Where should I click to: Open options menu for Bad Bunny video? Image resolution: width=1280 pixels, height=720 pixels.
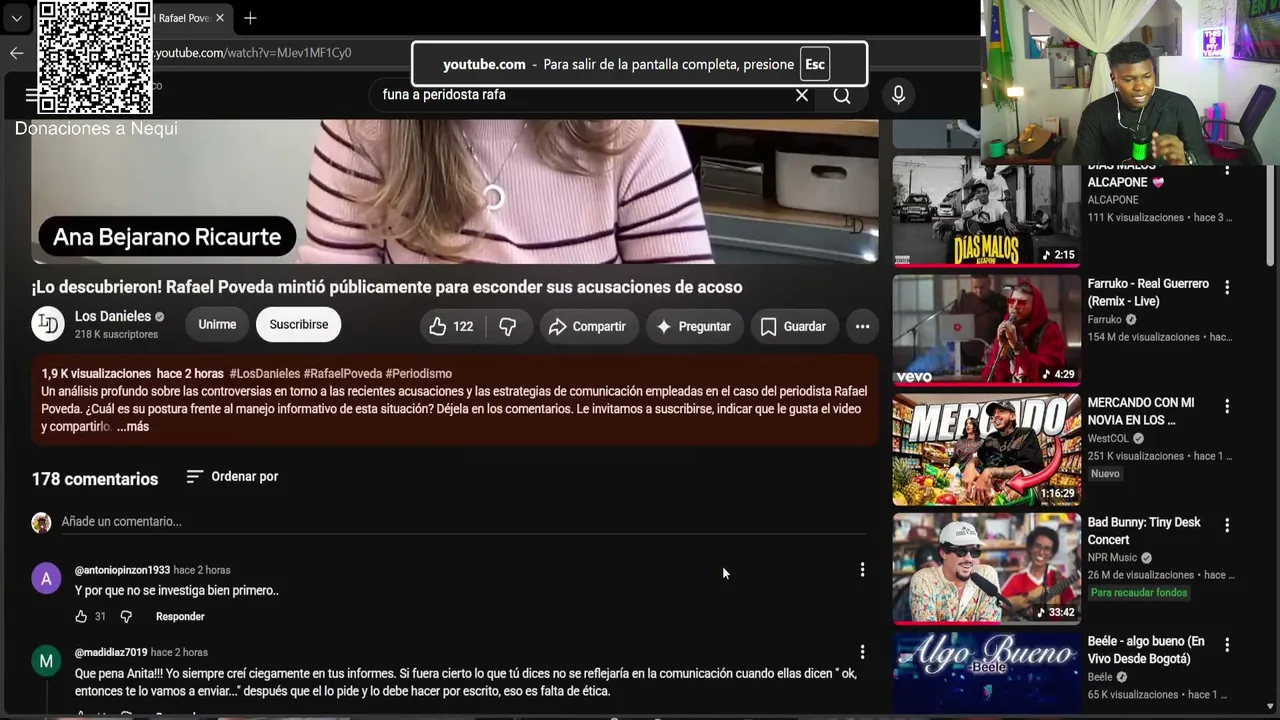[x=1227, y=525]
